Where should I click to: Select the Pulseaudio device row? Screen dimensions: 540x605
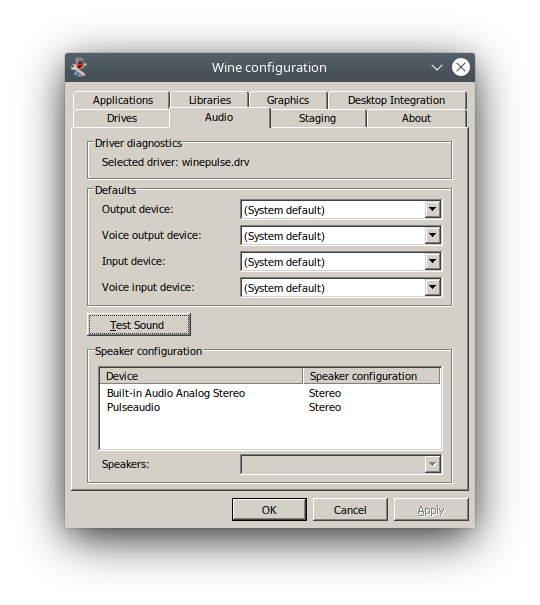click(x=270, y=407)
